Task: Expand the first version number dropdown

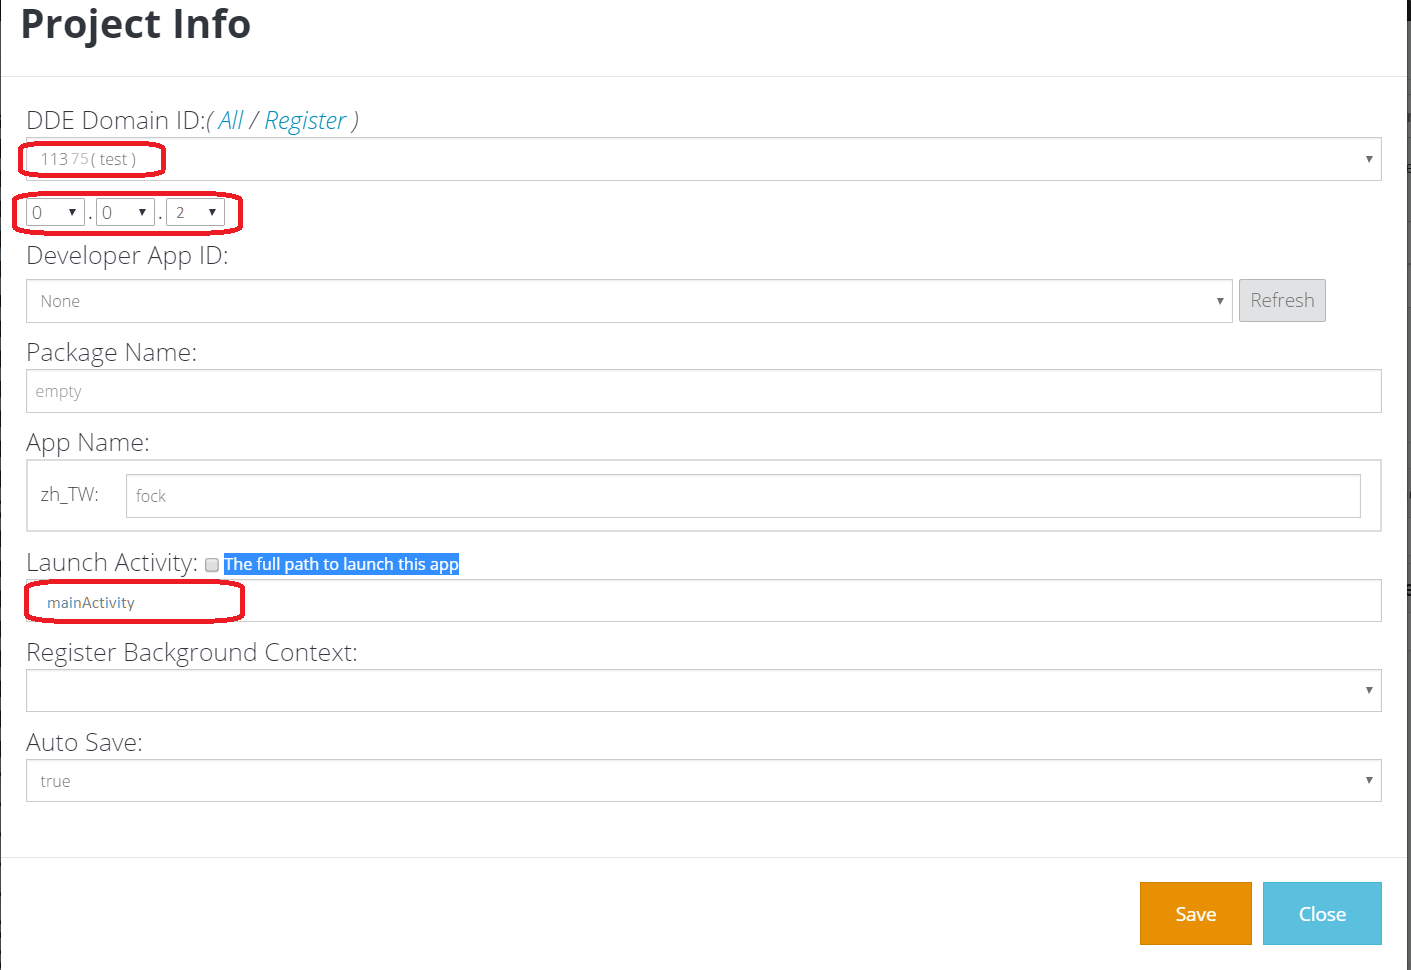Action: pyautogui.click(x=55, y=212)
